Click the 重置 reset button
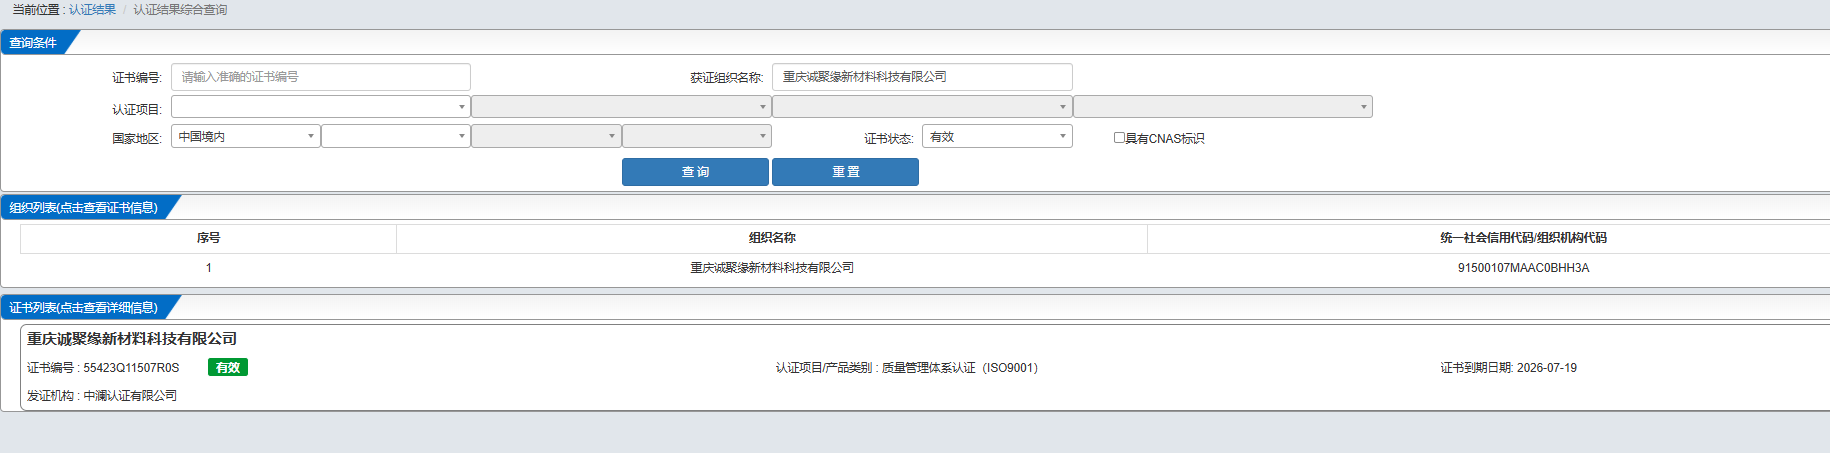This screenshot has width=1830, height=453. tap(845, 172)
